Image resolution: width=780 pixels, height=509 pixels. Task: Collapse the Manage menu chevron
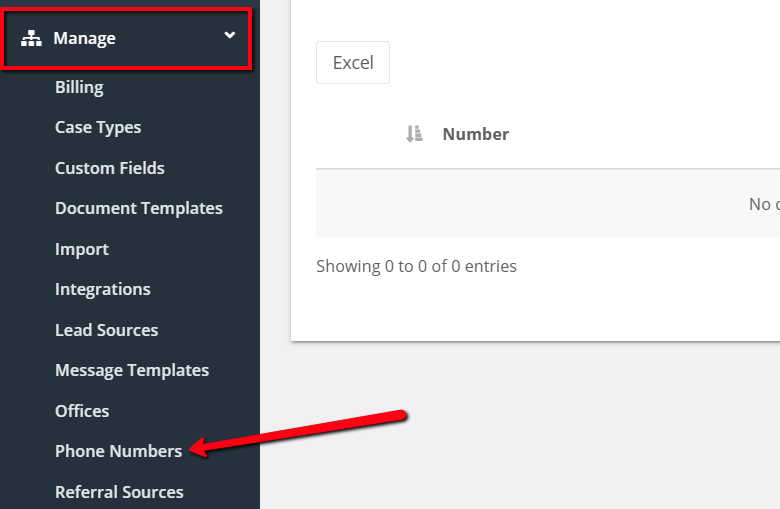tap(229, 35)
